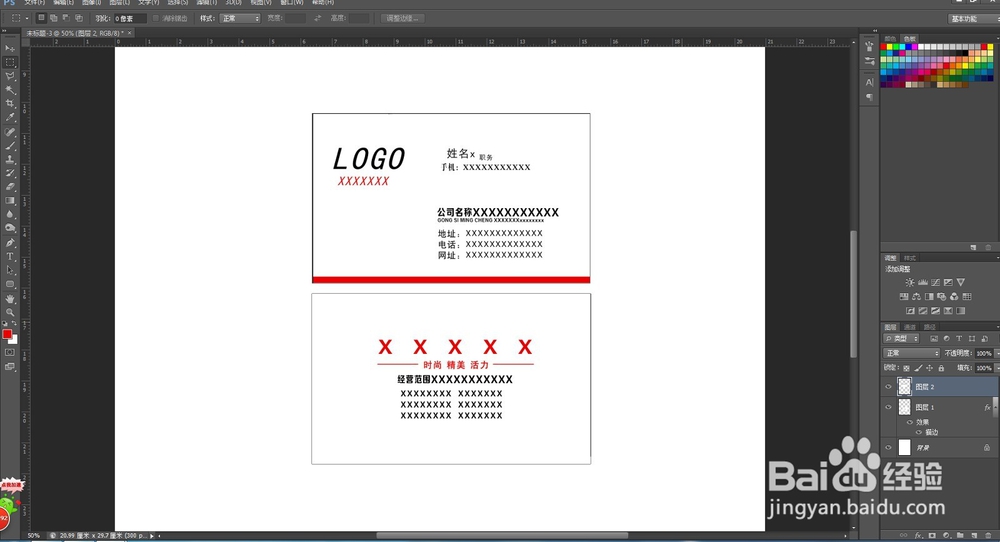1000x542 pixels.
Task: Click the new selection mode icon
Action: point(41,18)
